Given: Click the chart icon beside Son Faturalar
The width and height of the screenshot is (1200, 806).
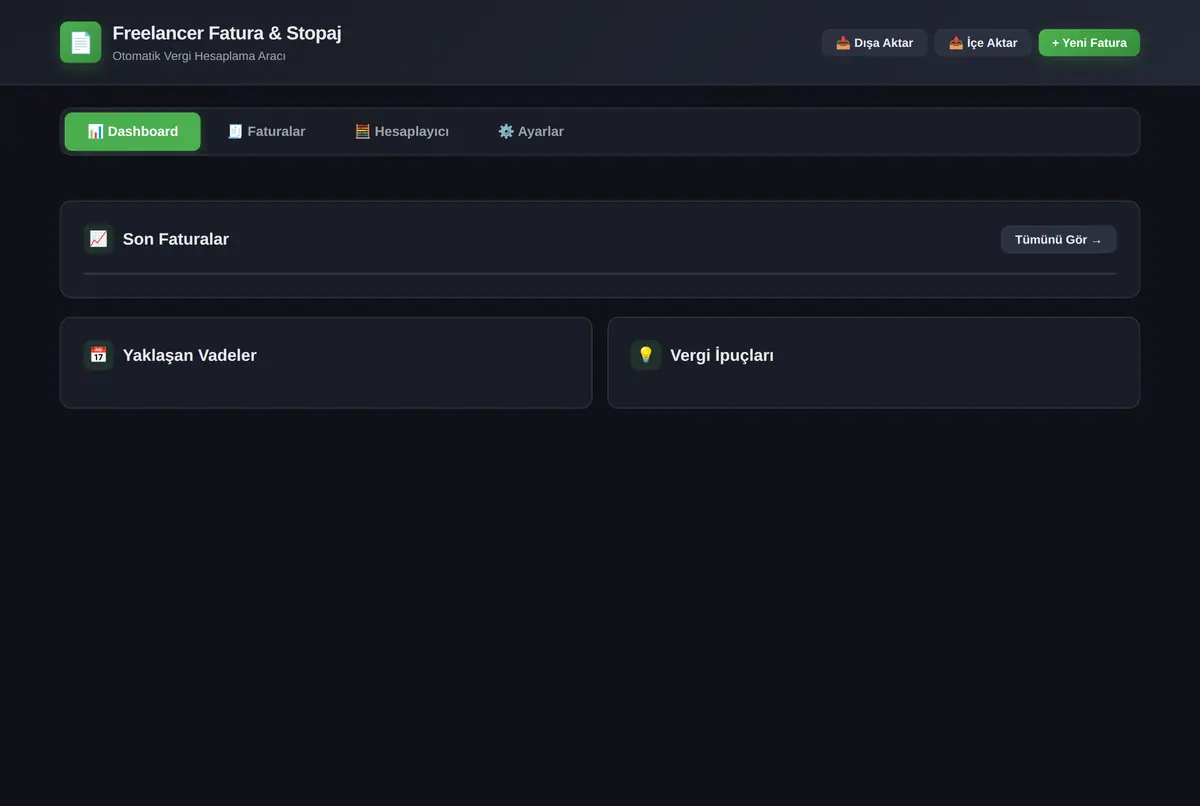Looking at the screenshot, I should click(98, 239).
